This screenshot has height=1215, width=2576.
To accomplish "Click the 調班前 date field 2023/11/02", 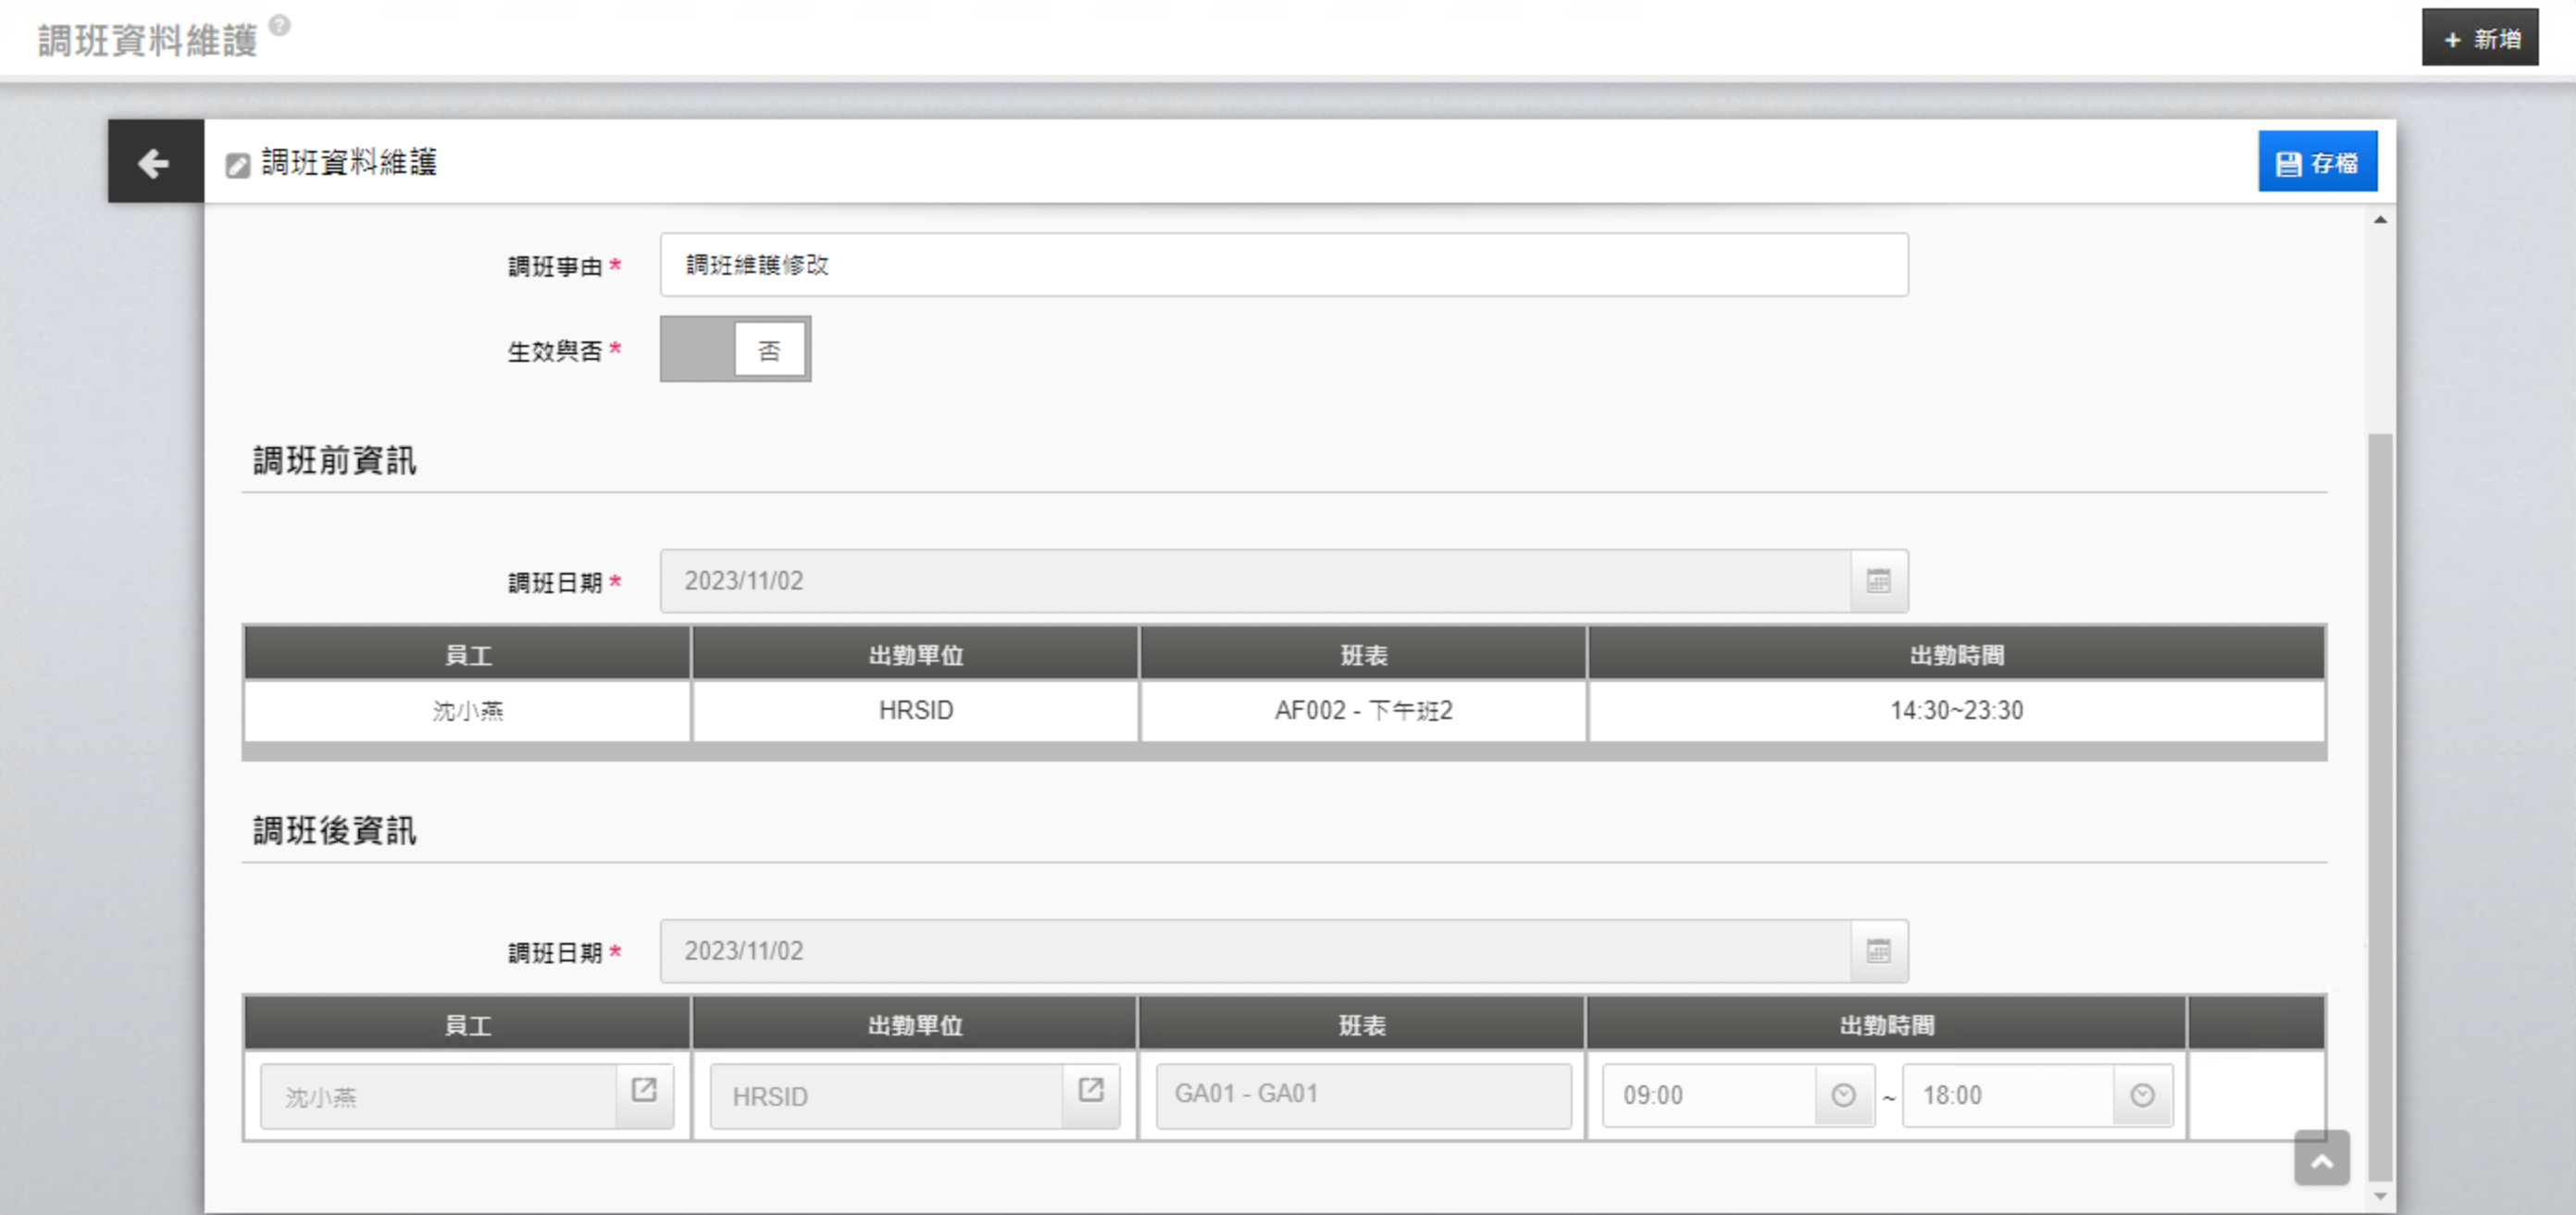I will 1255,581.
